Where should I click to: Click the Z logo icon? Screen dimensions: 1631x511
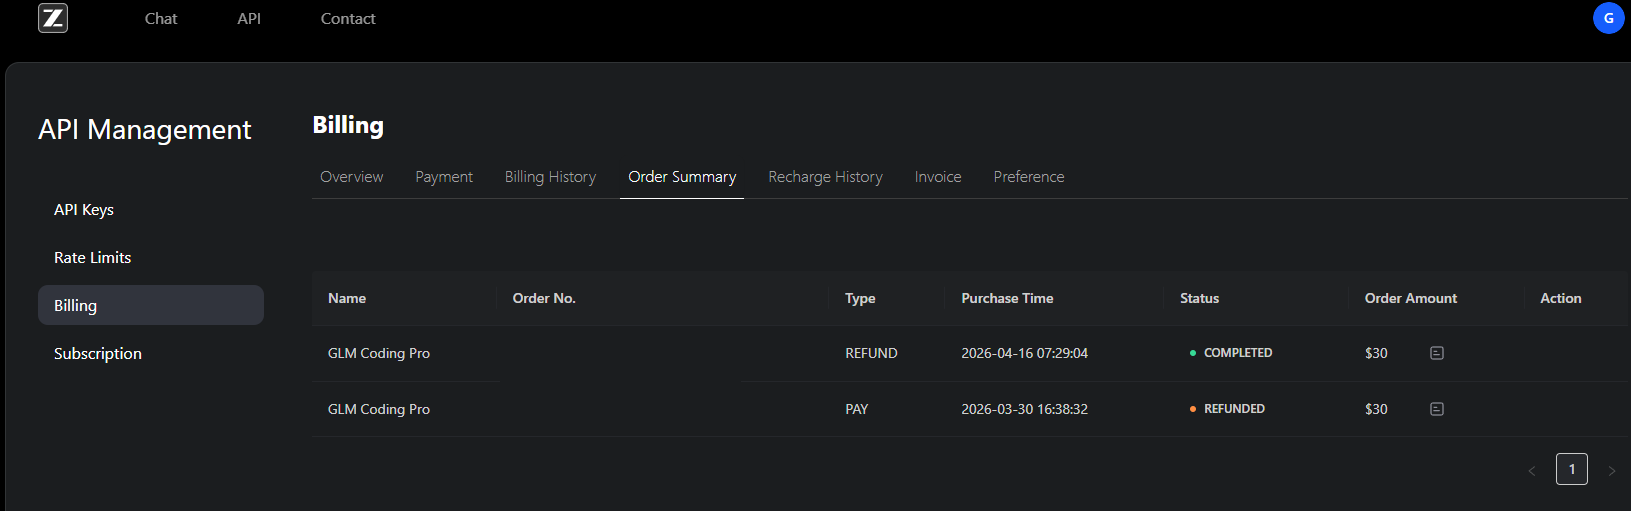click(53, 18)
